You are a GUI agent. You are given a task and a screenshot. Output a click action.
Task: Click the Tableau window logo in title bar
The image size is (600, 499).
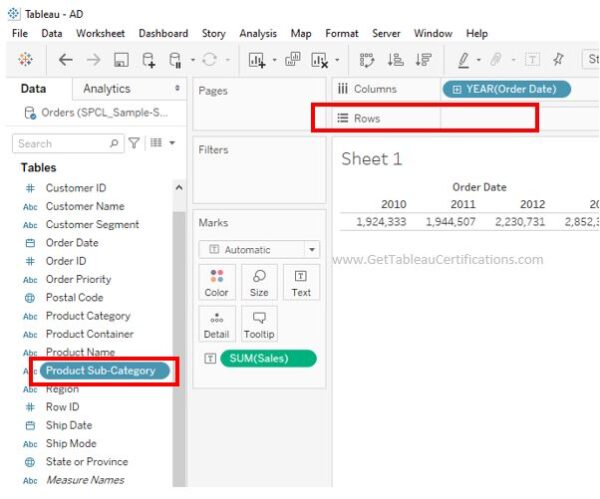(x=13, y=14)
